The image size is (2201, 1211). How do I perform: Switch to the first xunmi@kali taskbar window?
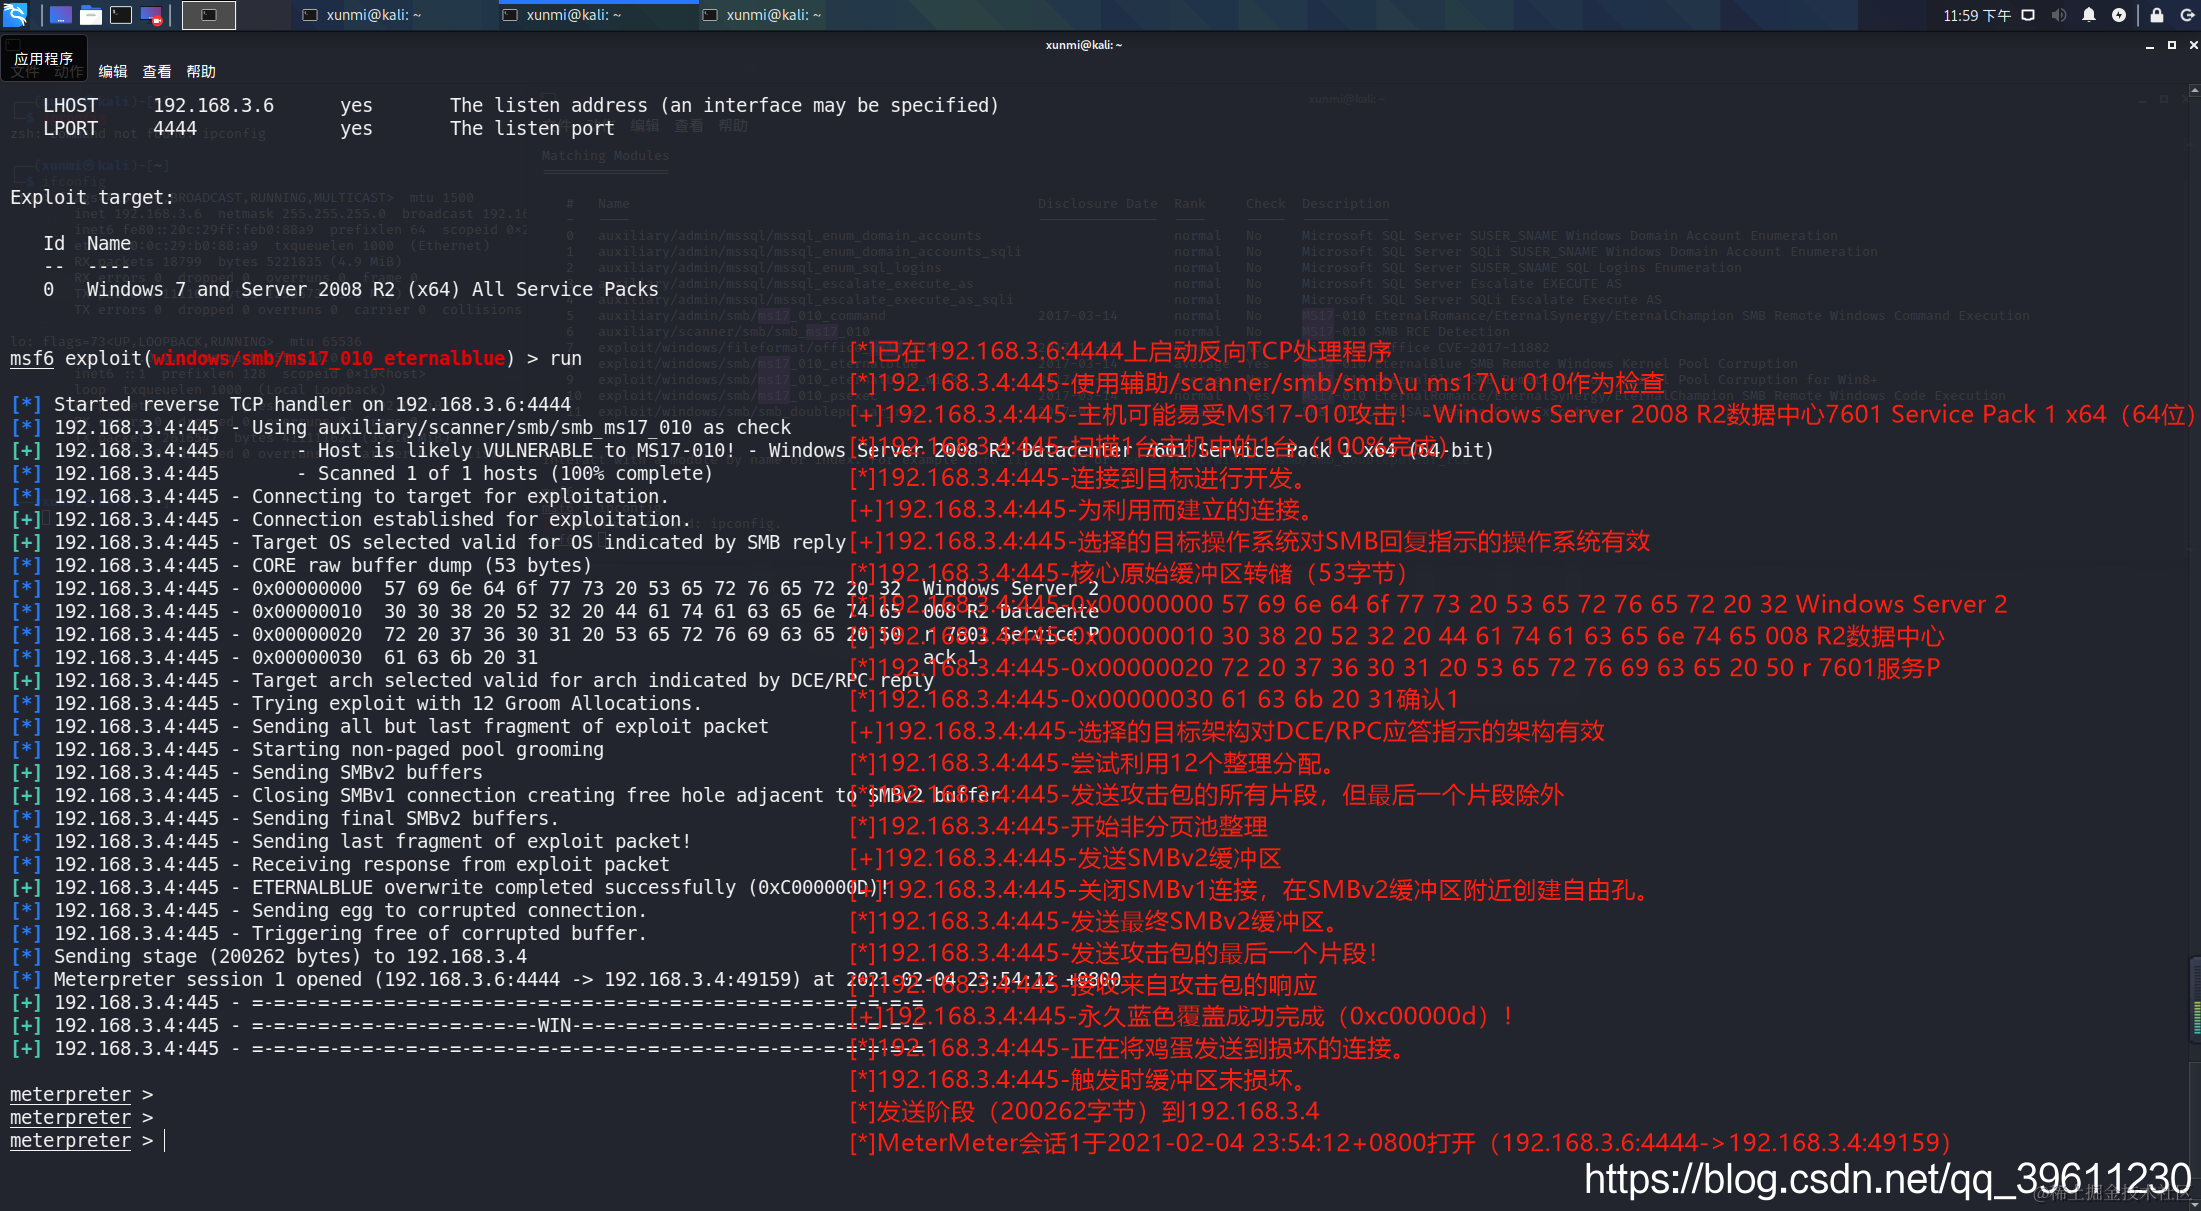[x=363, y=15]
